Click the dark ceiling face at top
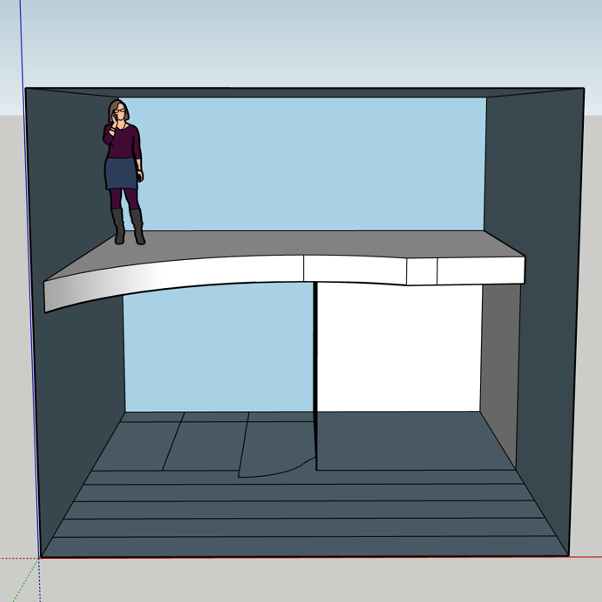602x602 pixels. (300, 92)
